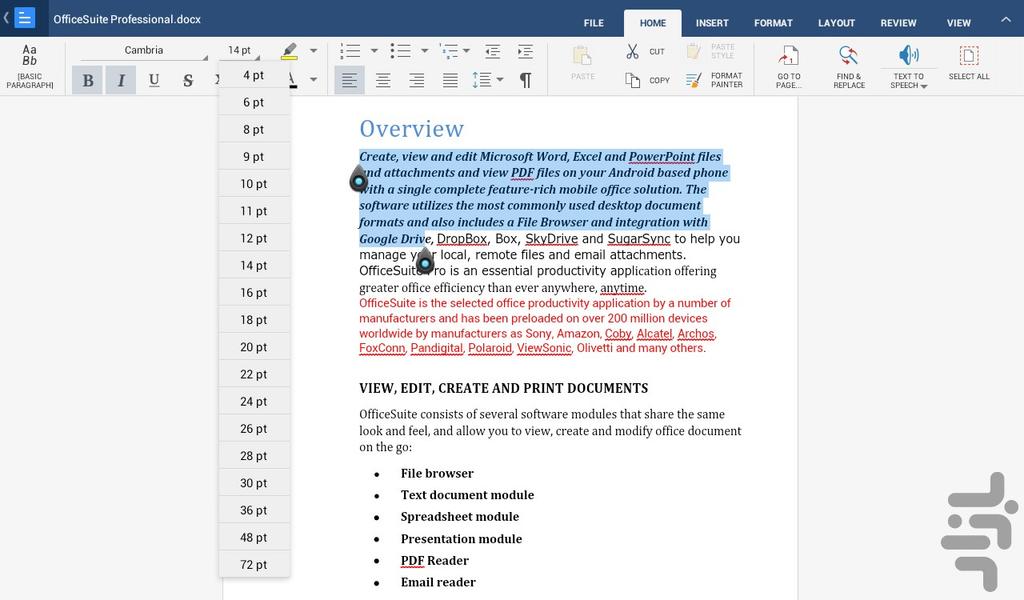
Task: Launch Find & Replace
Action: pos(848,67)
